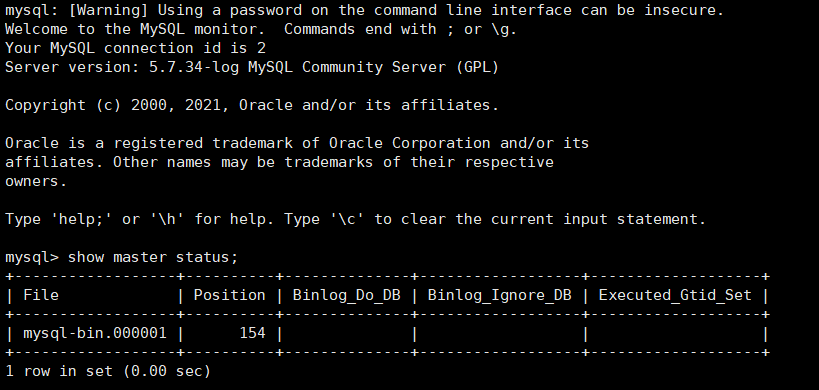Viewport: 819px width, 390px height.
Task: Click the 'Oracle is a registered trademark' line
Action: click(297, 143)
